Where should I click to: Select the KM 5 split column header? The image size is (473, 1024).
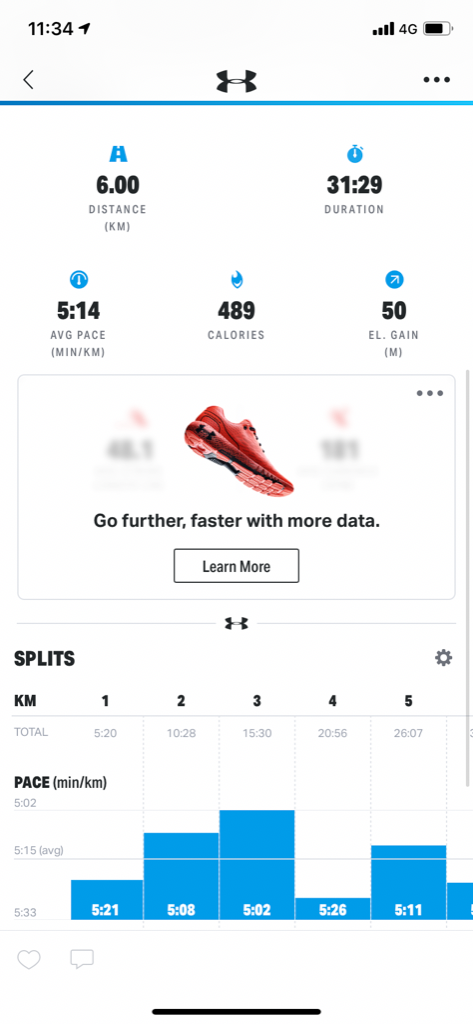pos(408,701)
